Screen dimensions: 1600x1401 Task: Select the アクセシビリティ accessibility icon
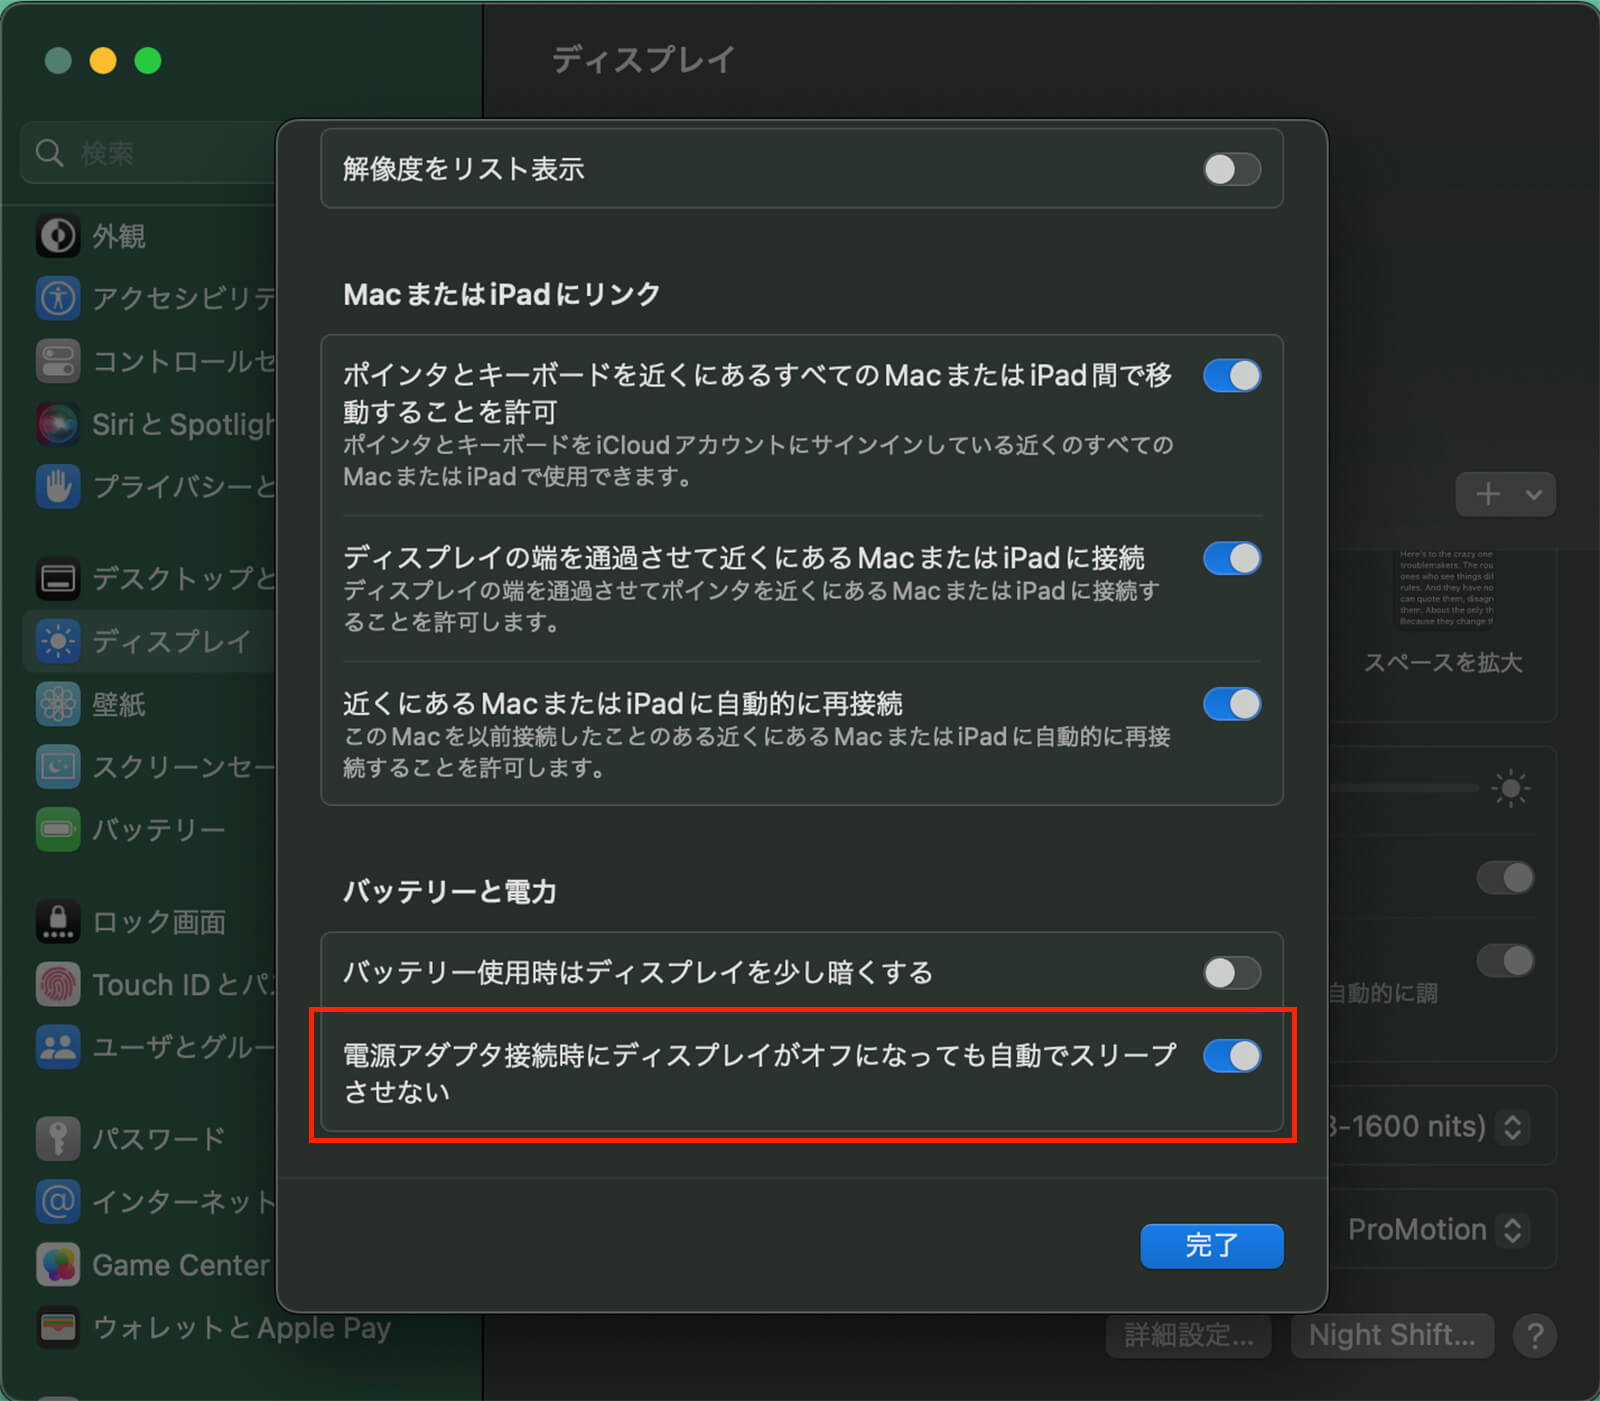pyautogui.click(x=58, y=298)
